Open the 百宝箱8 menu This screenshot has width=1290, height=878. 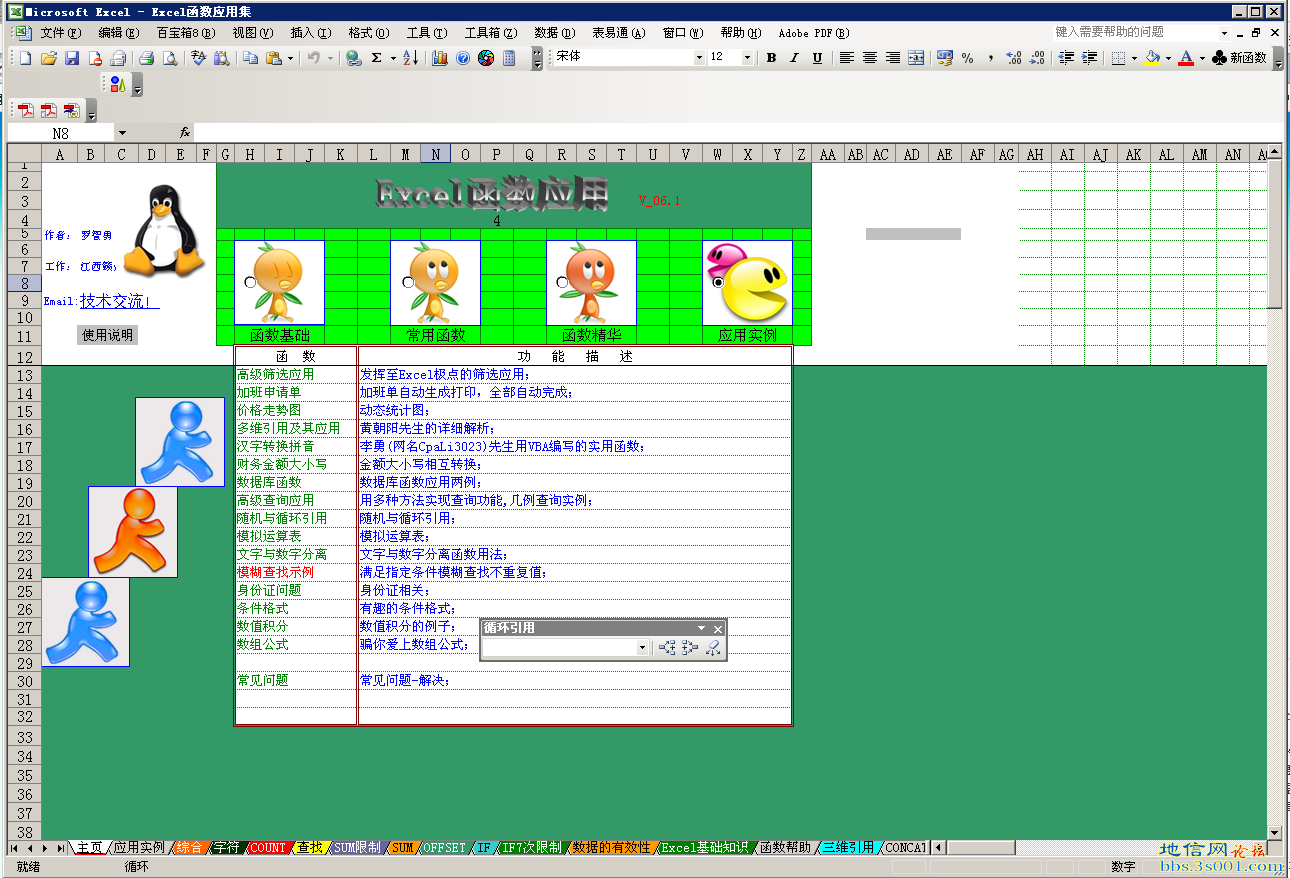point(186,33)
